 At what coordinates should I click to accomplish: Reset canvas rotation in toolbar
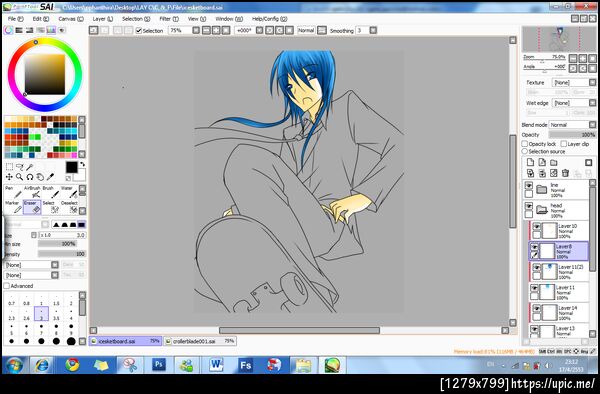pyautogui.click(x=290, y=30)
